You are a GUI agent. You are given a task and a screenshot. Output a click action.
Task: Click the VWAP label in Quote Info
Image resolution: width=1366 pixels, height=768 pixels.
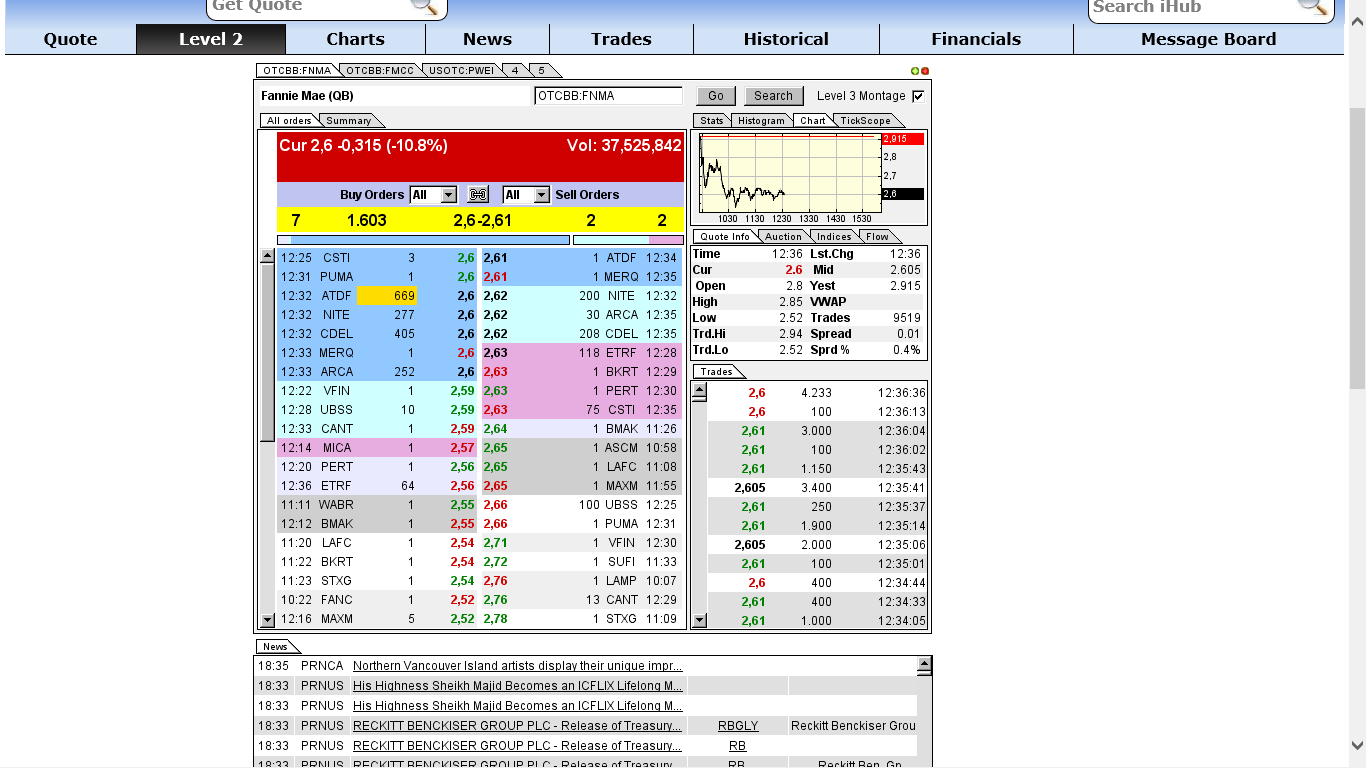(828, 302)
